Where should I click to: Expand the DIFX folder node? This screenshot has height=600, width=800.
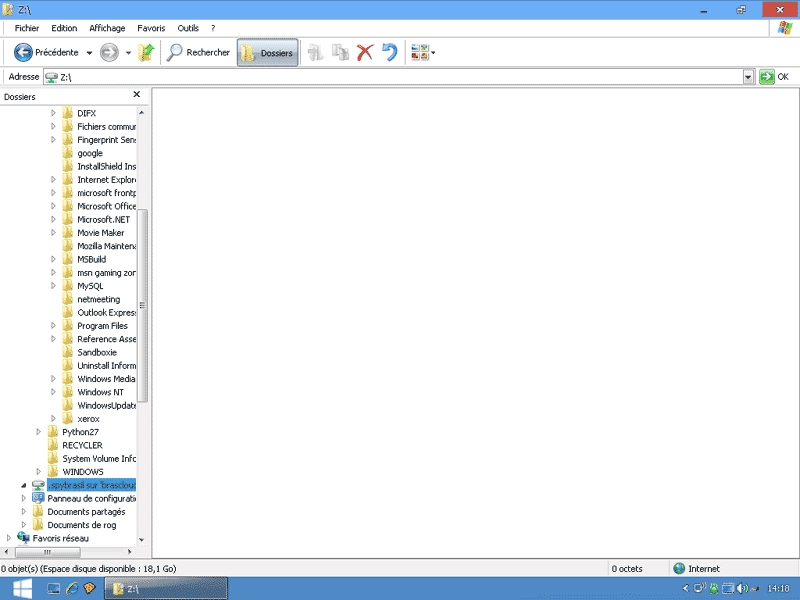(53, 113)
